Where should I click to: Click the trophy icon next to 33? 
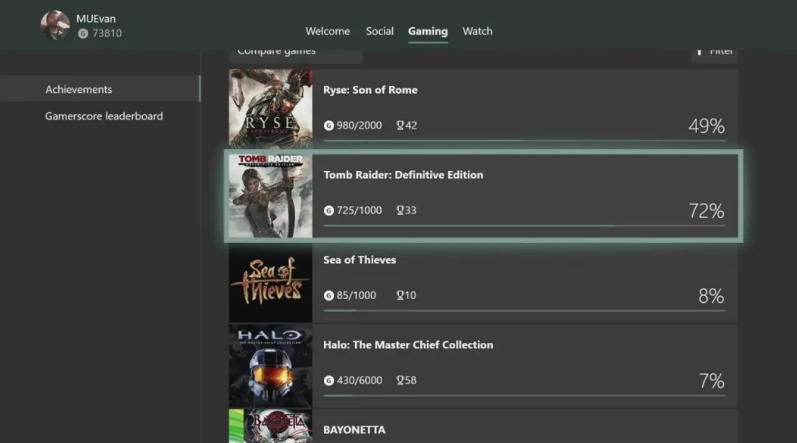(400, 210)
